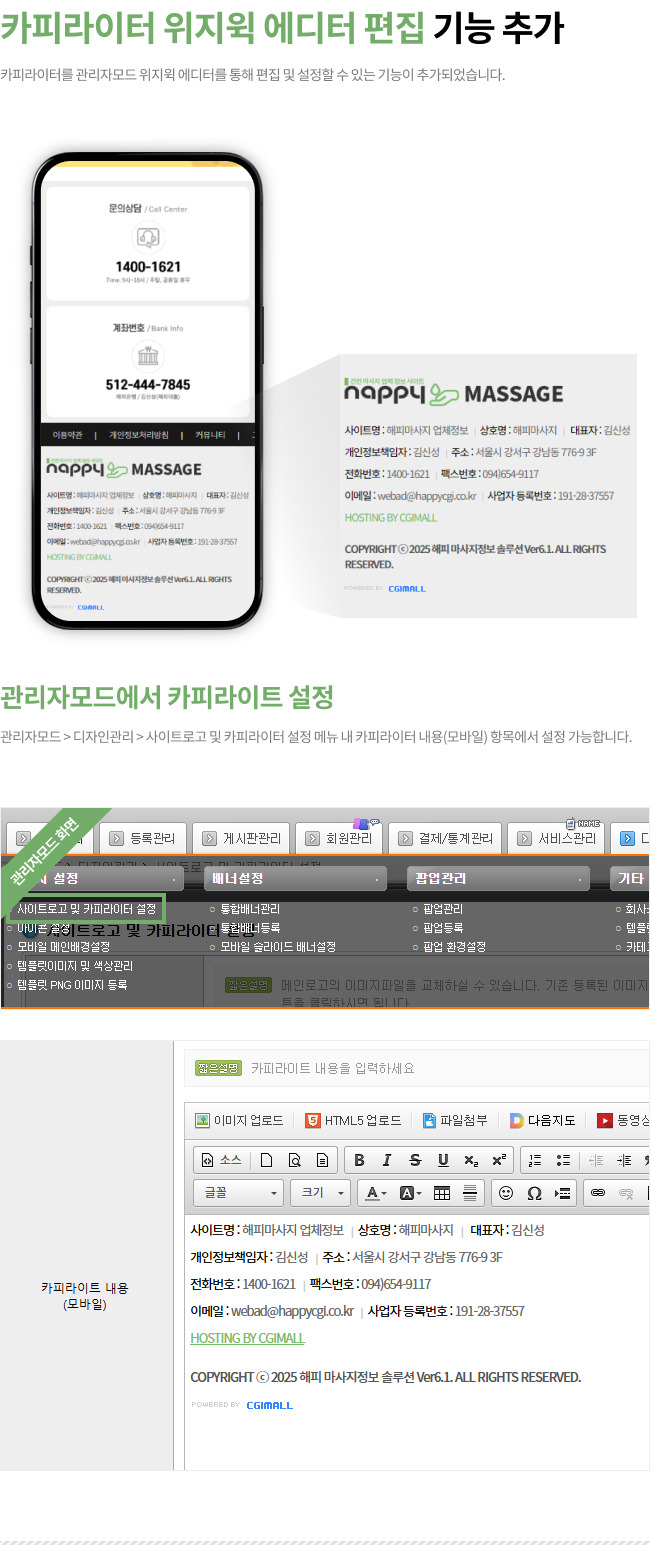
Task: Open the text color picker
Action: click(x=375, y=1193)
